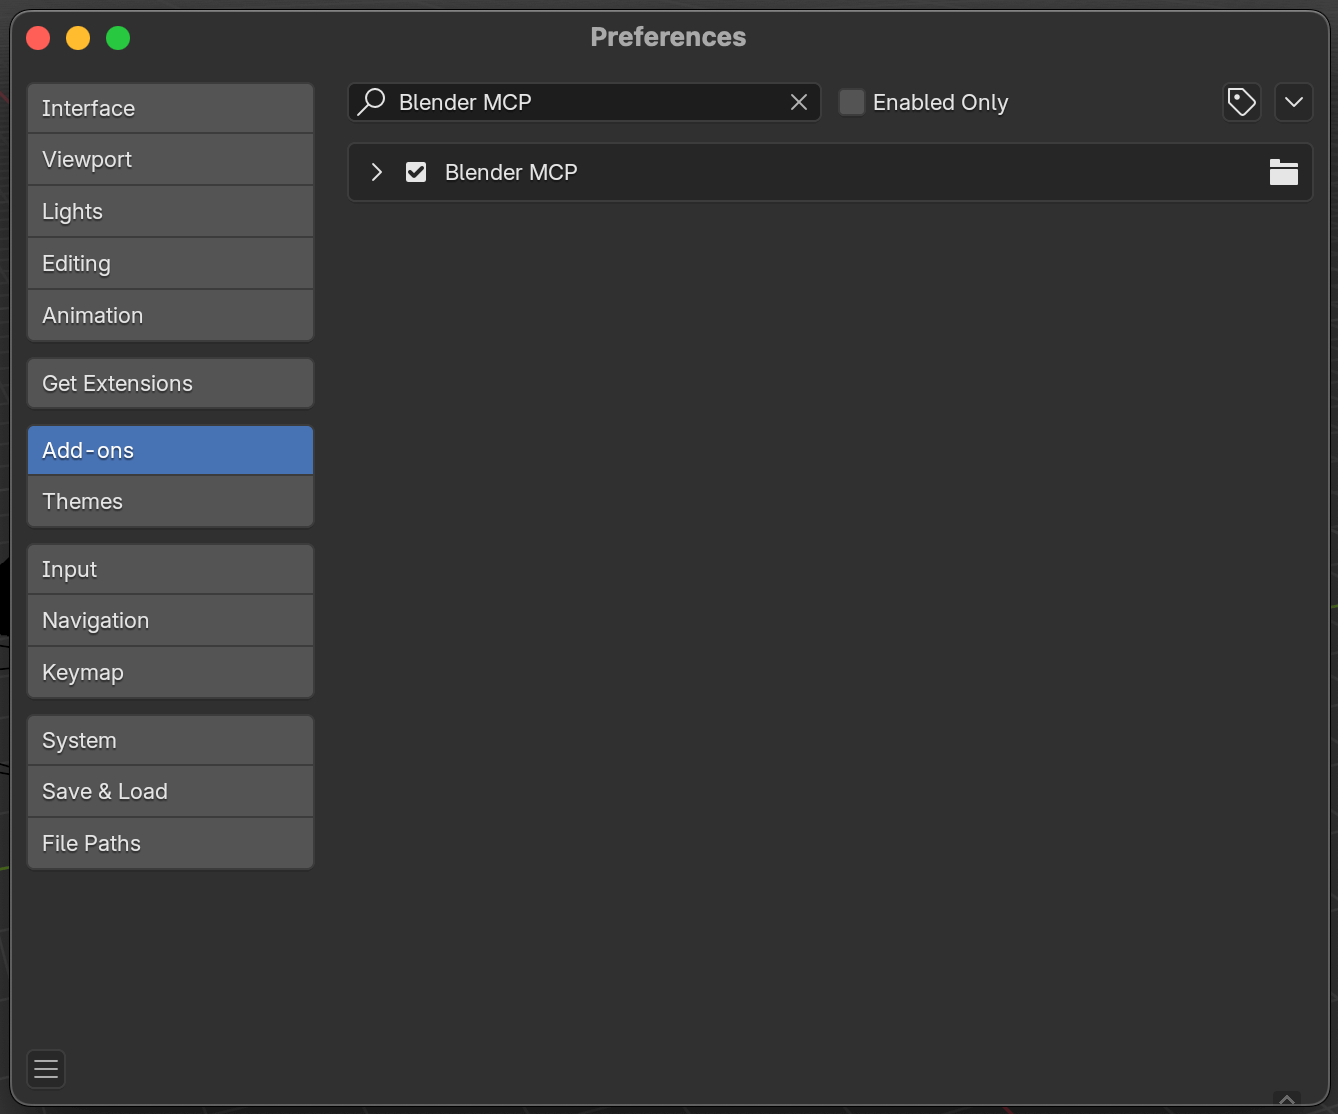This screenshot has height=1114, width=1338.
Task: Open the add-ons settings dropdown arrow
Action: click(1293, 102)
